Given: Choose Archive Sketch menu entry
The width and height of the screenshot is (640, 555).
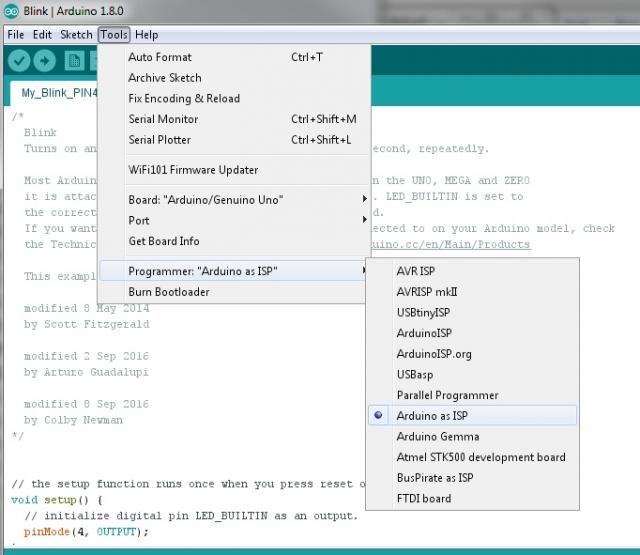Looking at the screenshot, I should click(235, 78).
